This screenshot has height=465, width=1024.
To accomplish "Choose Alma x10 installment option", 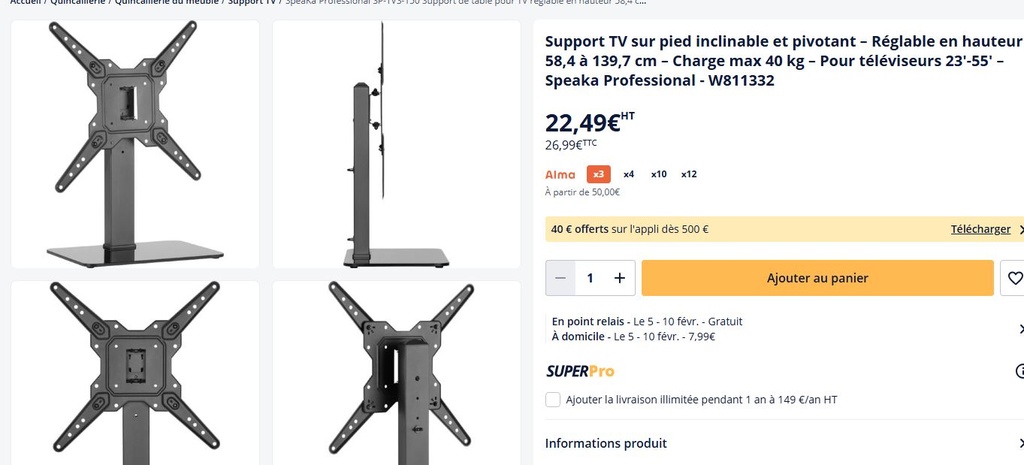I will pos(658,174).
